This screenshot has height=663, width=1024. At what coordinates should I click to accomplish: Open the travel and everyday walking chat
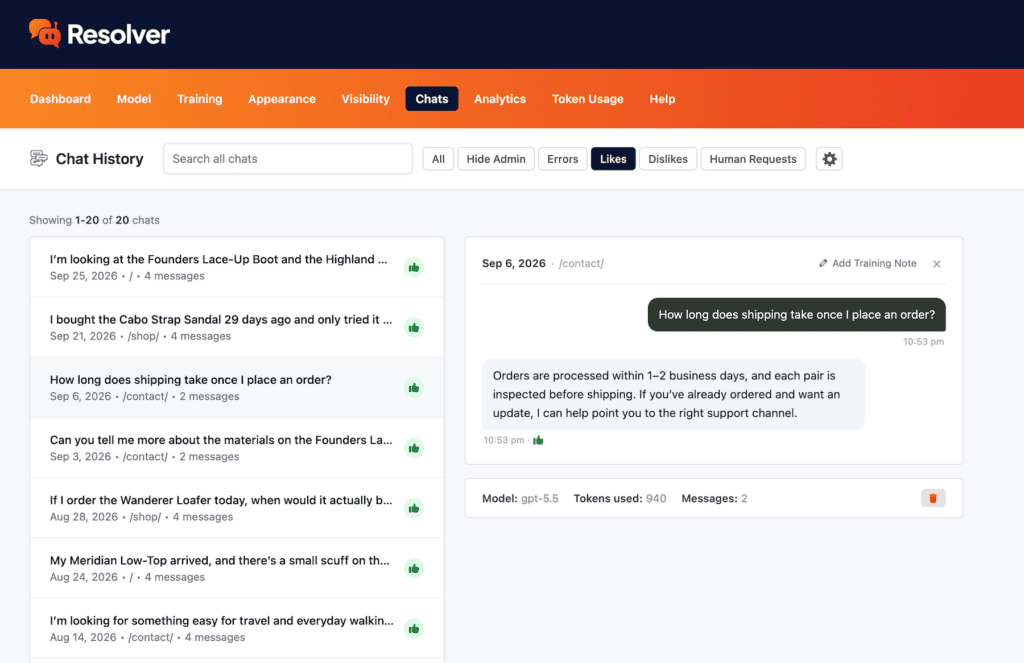coord(236,628)
